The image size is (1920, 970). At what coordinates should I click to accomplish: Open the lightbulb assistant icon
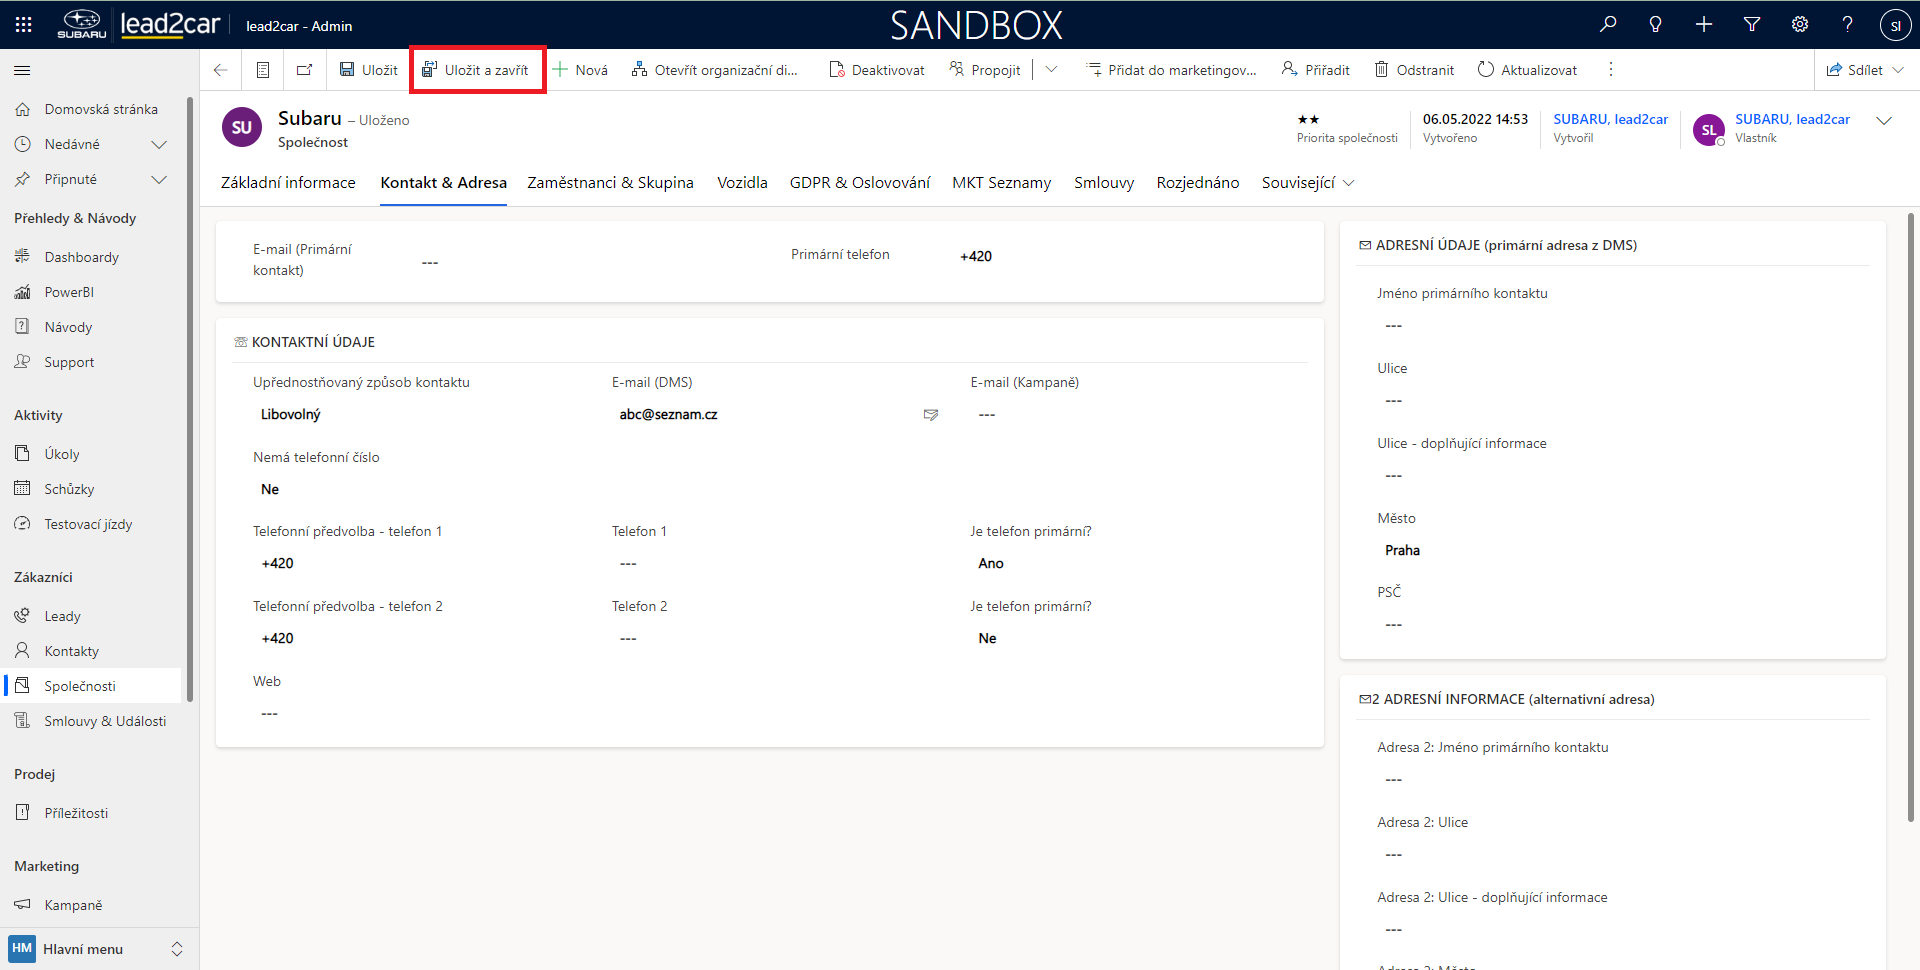[1655, 25]
